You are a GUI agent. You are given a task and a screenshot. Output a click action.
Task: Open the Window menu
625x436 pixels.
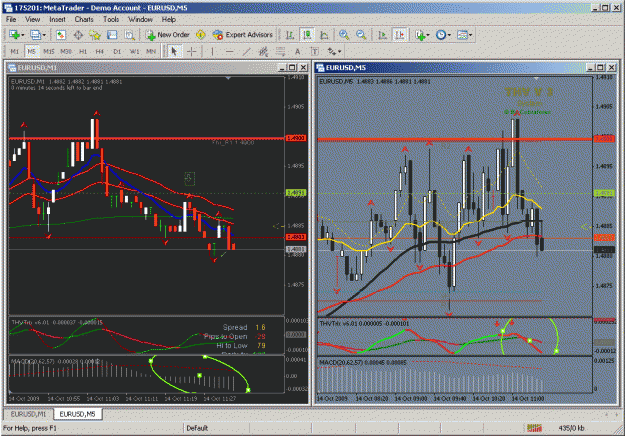point(140,19)
